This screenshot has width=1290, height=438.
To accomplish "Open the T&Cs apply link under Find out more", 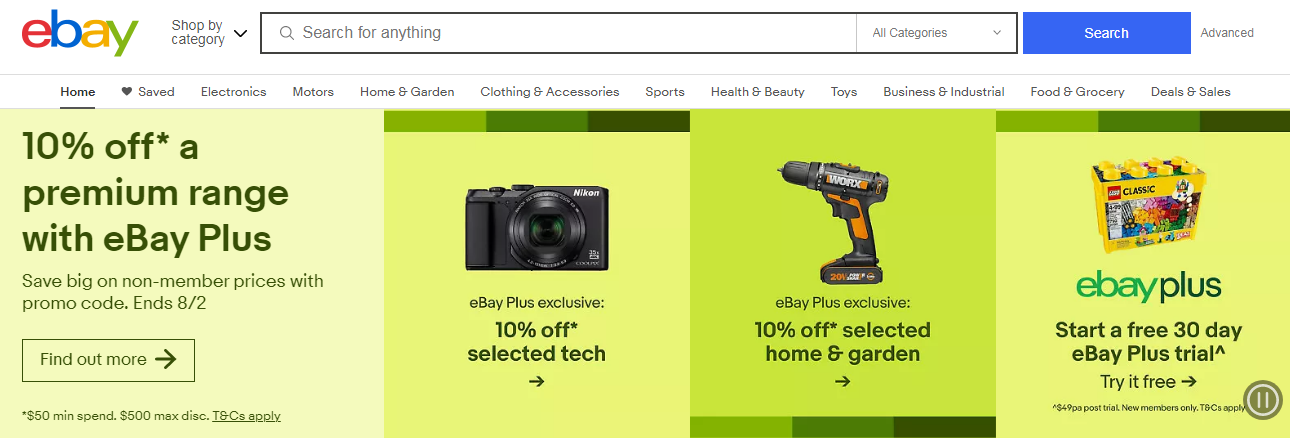I will coord(246,416).
